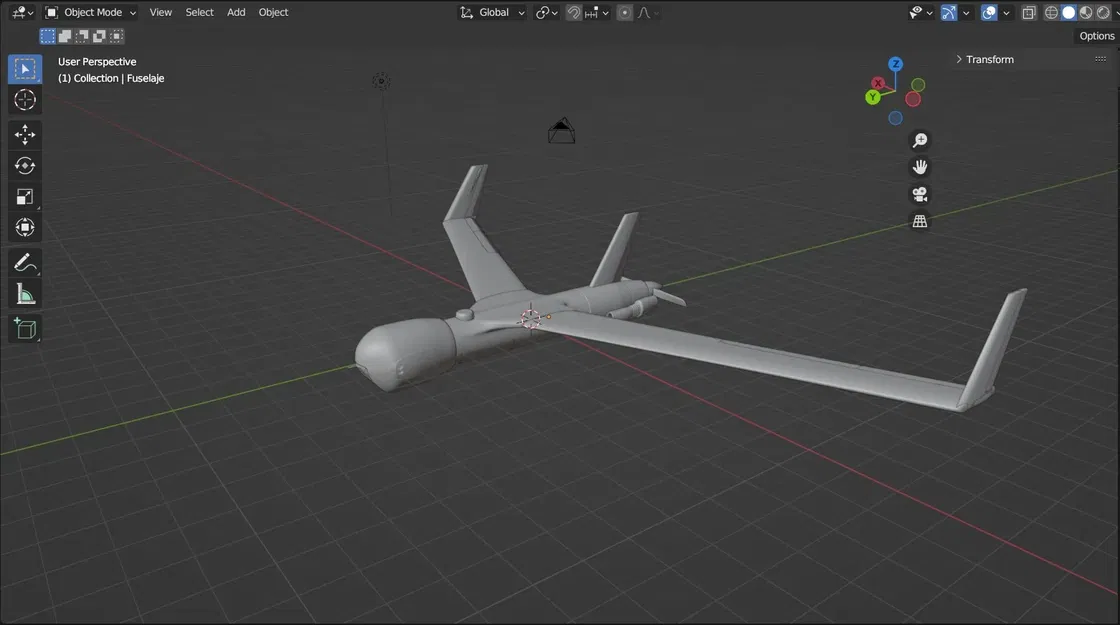Select the Annotate tool
Screen dimensions: 1120x625
pyautogui.click(x=24, y=262)
